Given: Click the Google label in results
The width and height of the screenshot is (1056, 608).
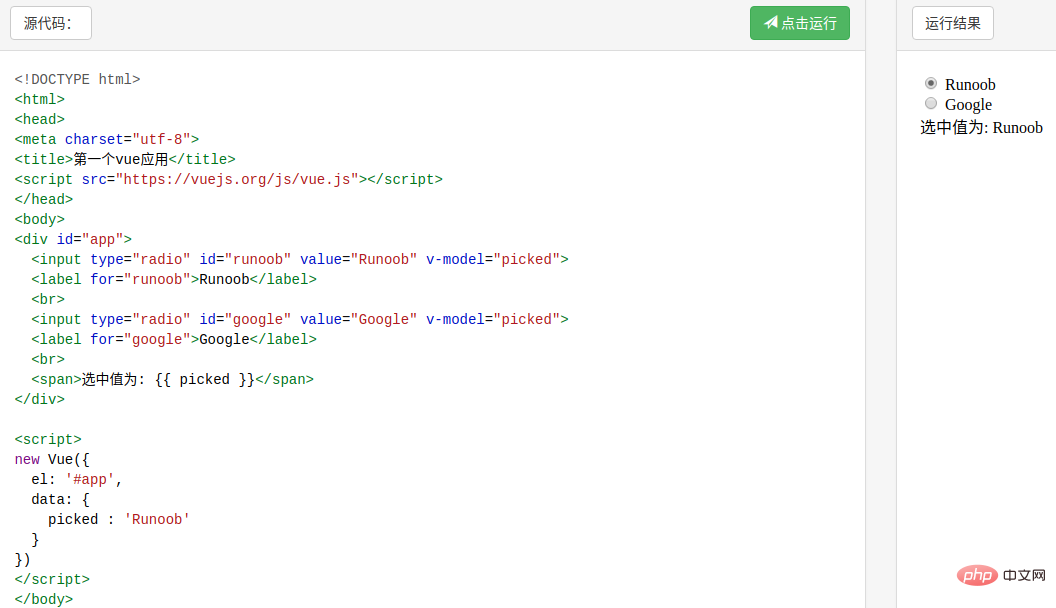Looking at the screenshot, I should (x=968, y=105).
